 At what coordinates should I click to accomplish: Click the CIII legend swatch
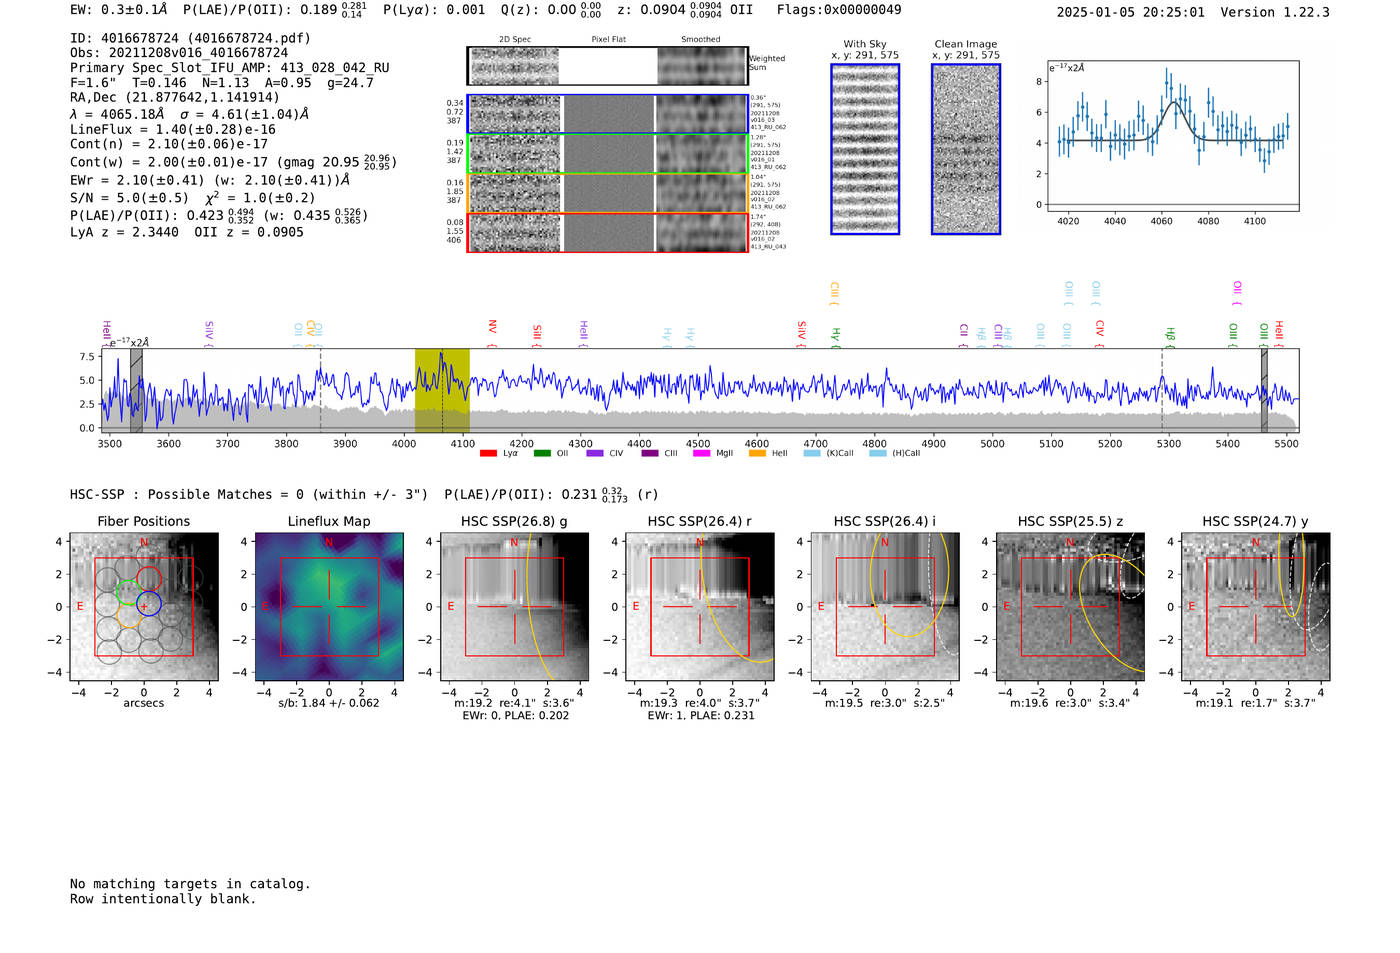click(650, 453)
